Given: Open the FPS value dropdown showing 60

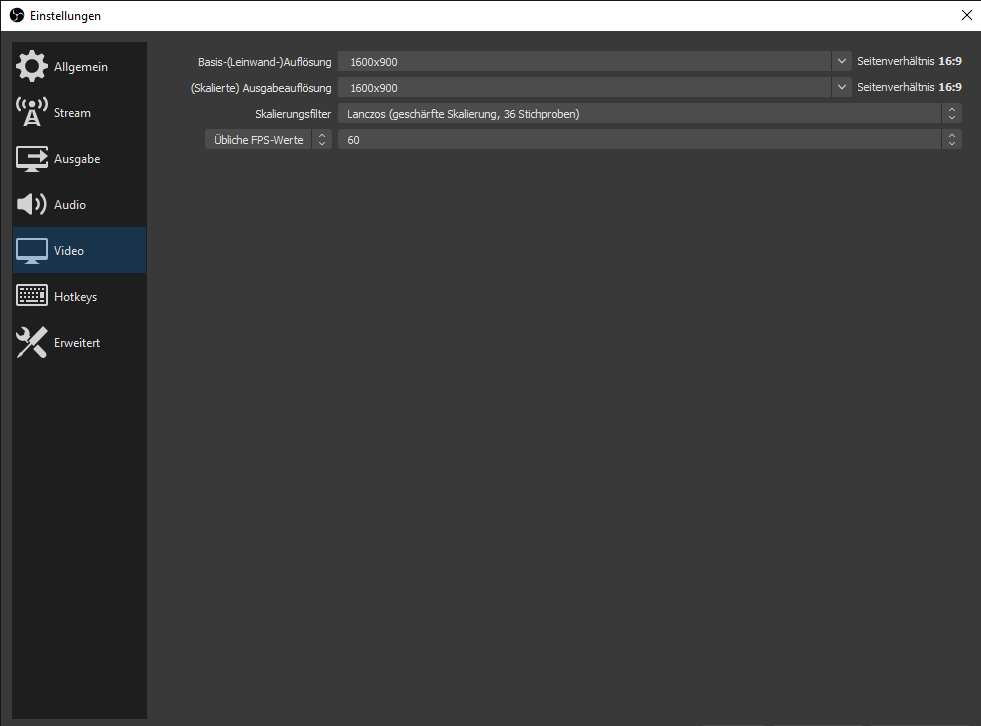Looking at the screenshot, I should 649,140.
